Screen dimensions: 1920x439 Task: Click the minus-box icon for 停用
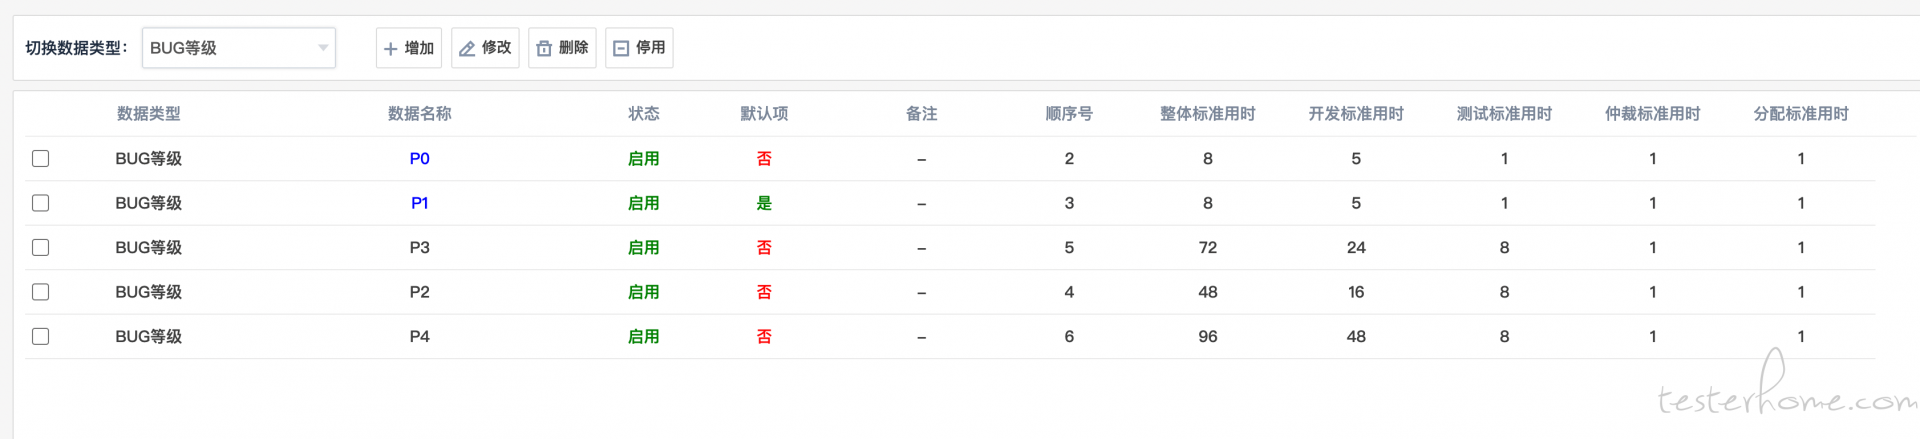coord(621,48)
